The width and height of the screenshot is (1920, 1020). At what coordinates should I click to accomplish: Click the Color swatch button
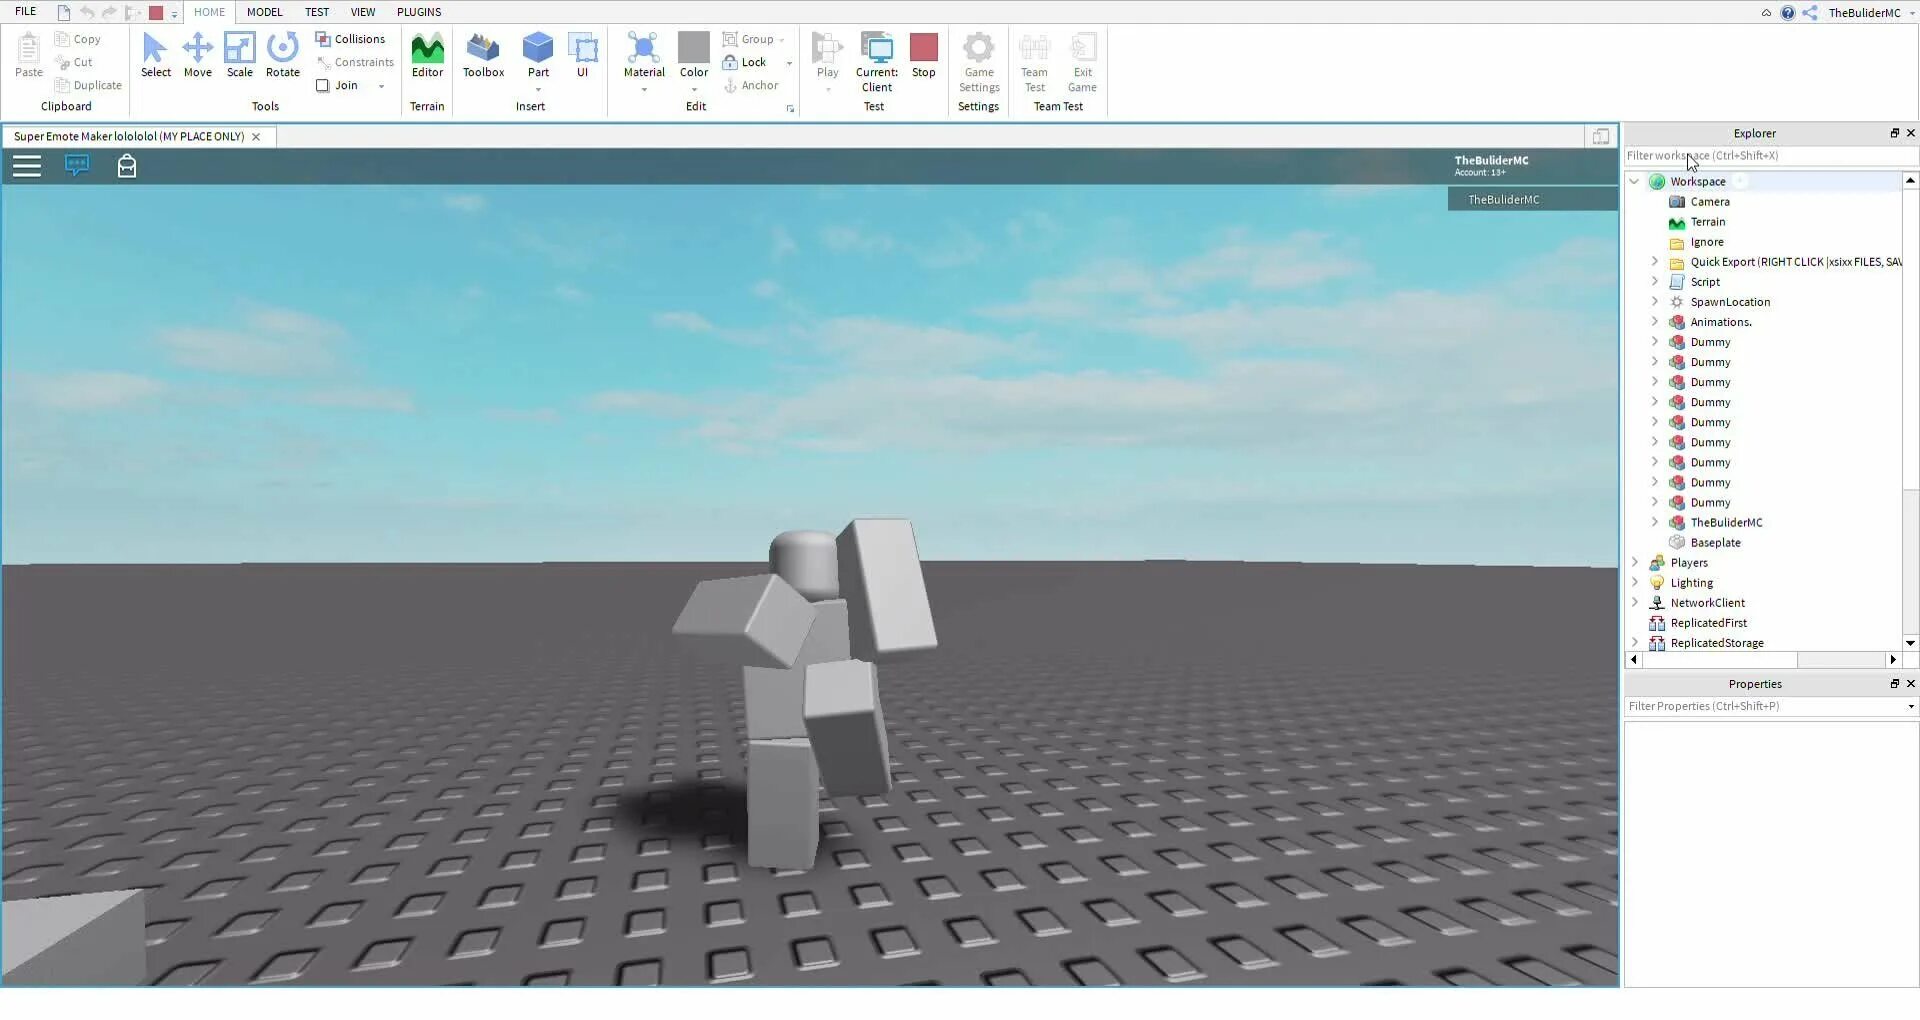[693, 47]
